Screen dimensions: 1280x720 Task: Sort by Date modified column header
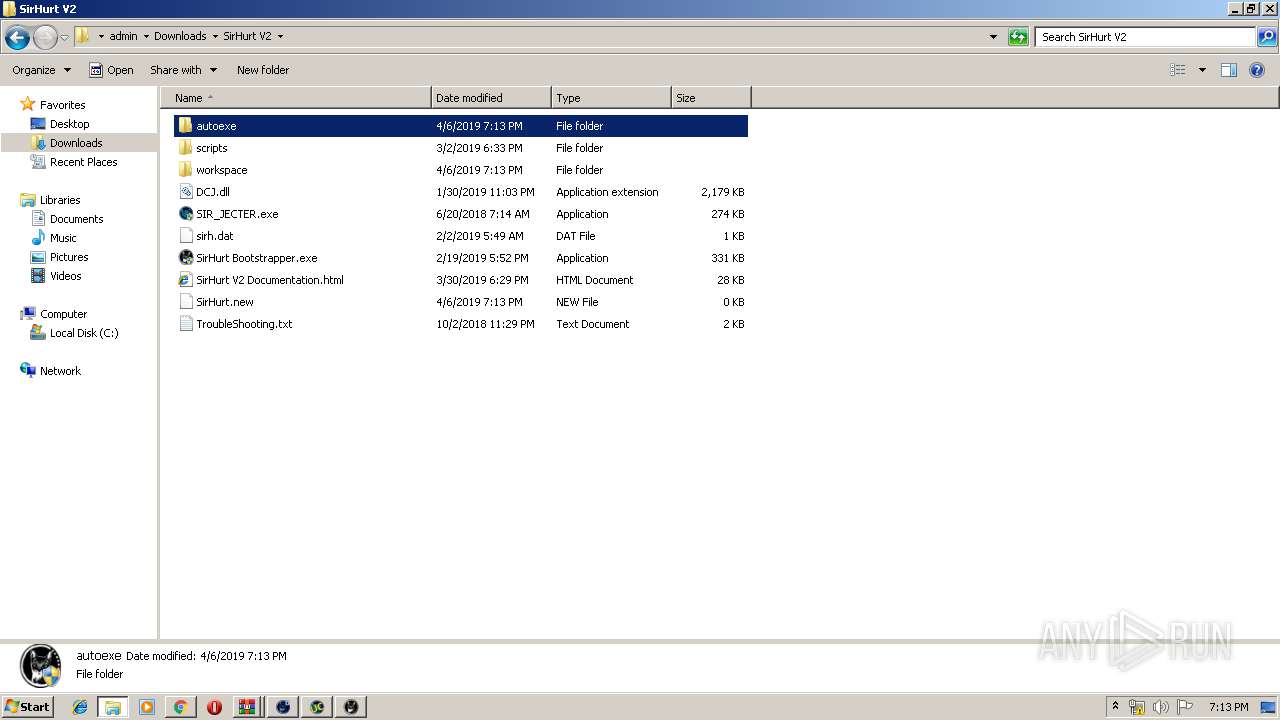tap(491, 98)
